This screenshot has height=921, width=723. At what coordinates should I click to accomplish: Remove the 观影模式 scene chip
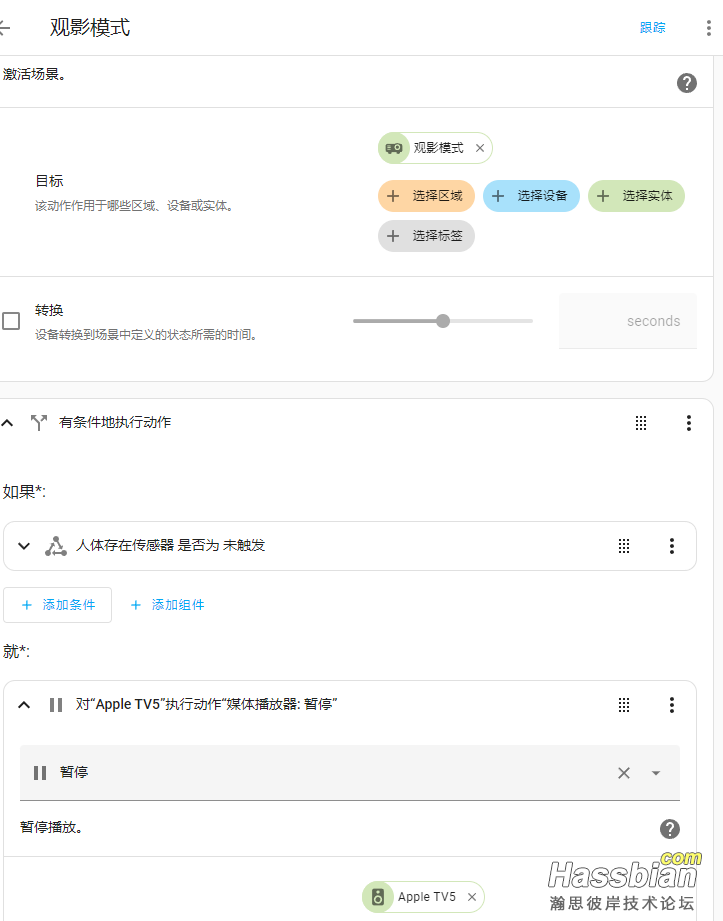tap(480, 148)
